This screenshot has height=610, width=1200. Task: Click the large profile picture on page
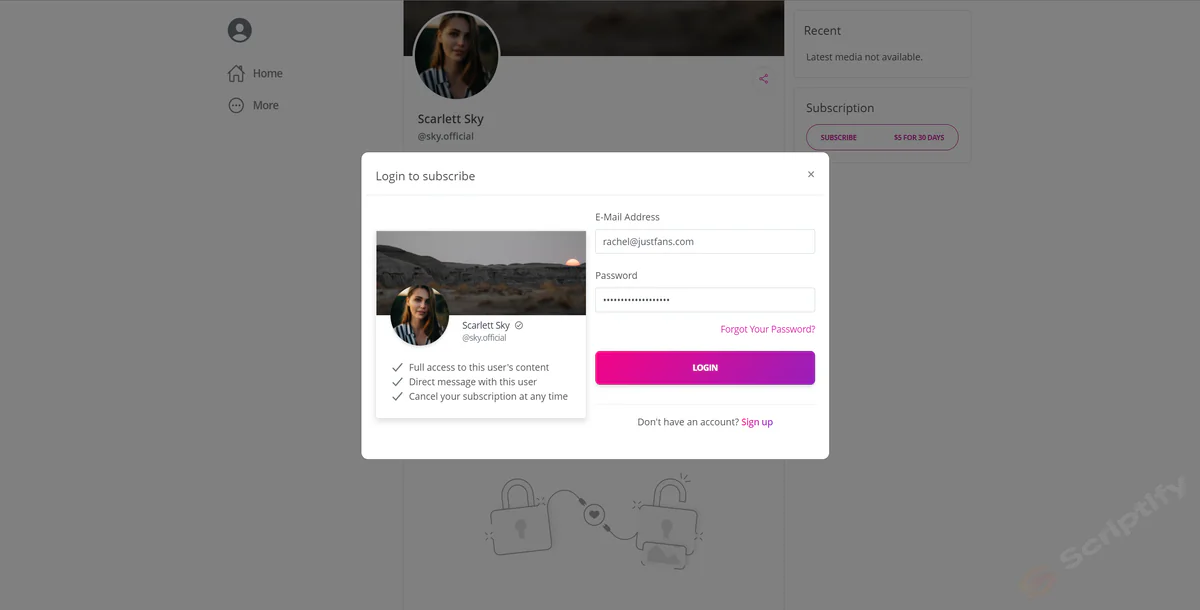tap(456, 55)
